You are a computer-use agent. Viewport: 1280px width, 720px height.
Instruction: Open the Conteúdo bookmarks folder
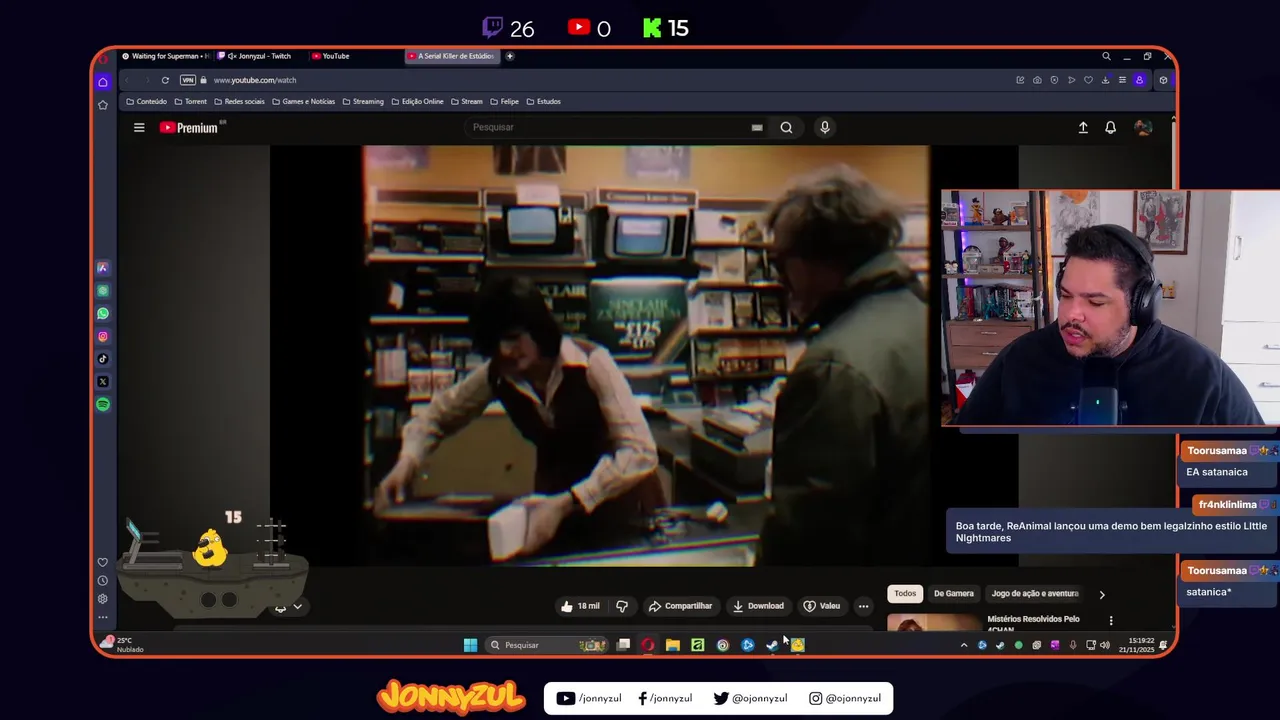point(146,101)
